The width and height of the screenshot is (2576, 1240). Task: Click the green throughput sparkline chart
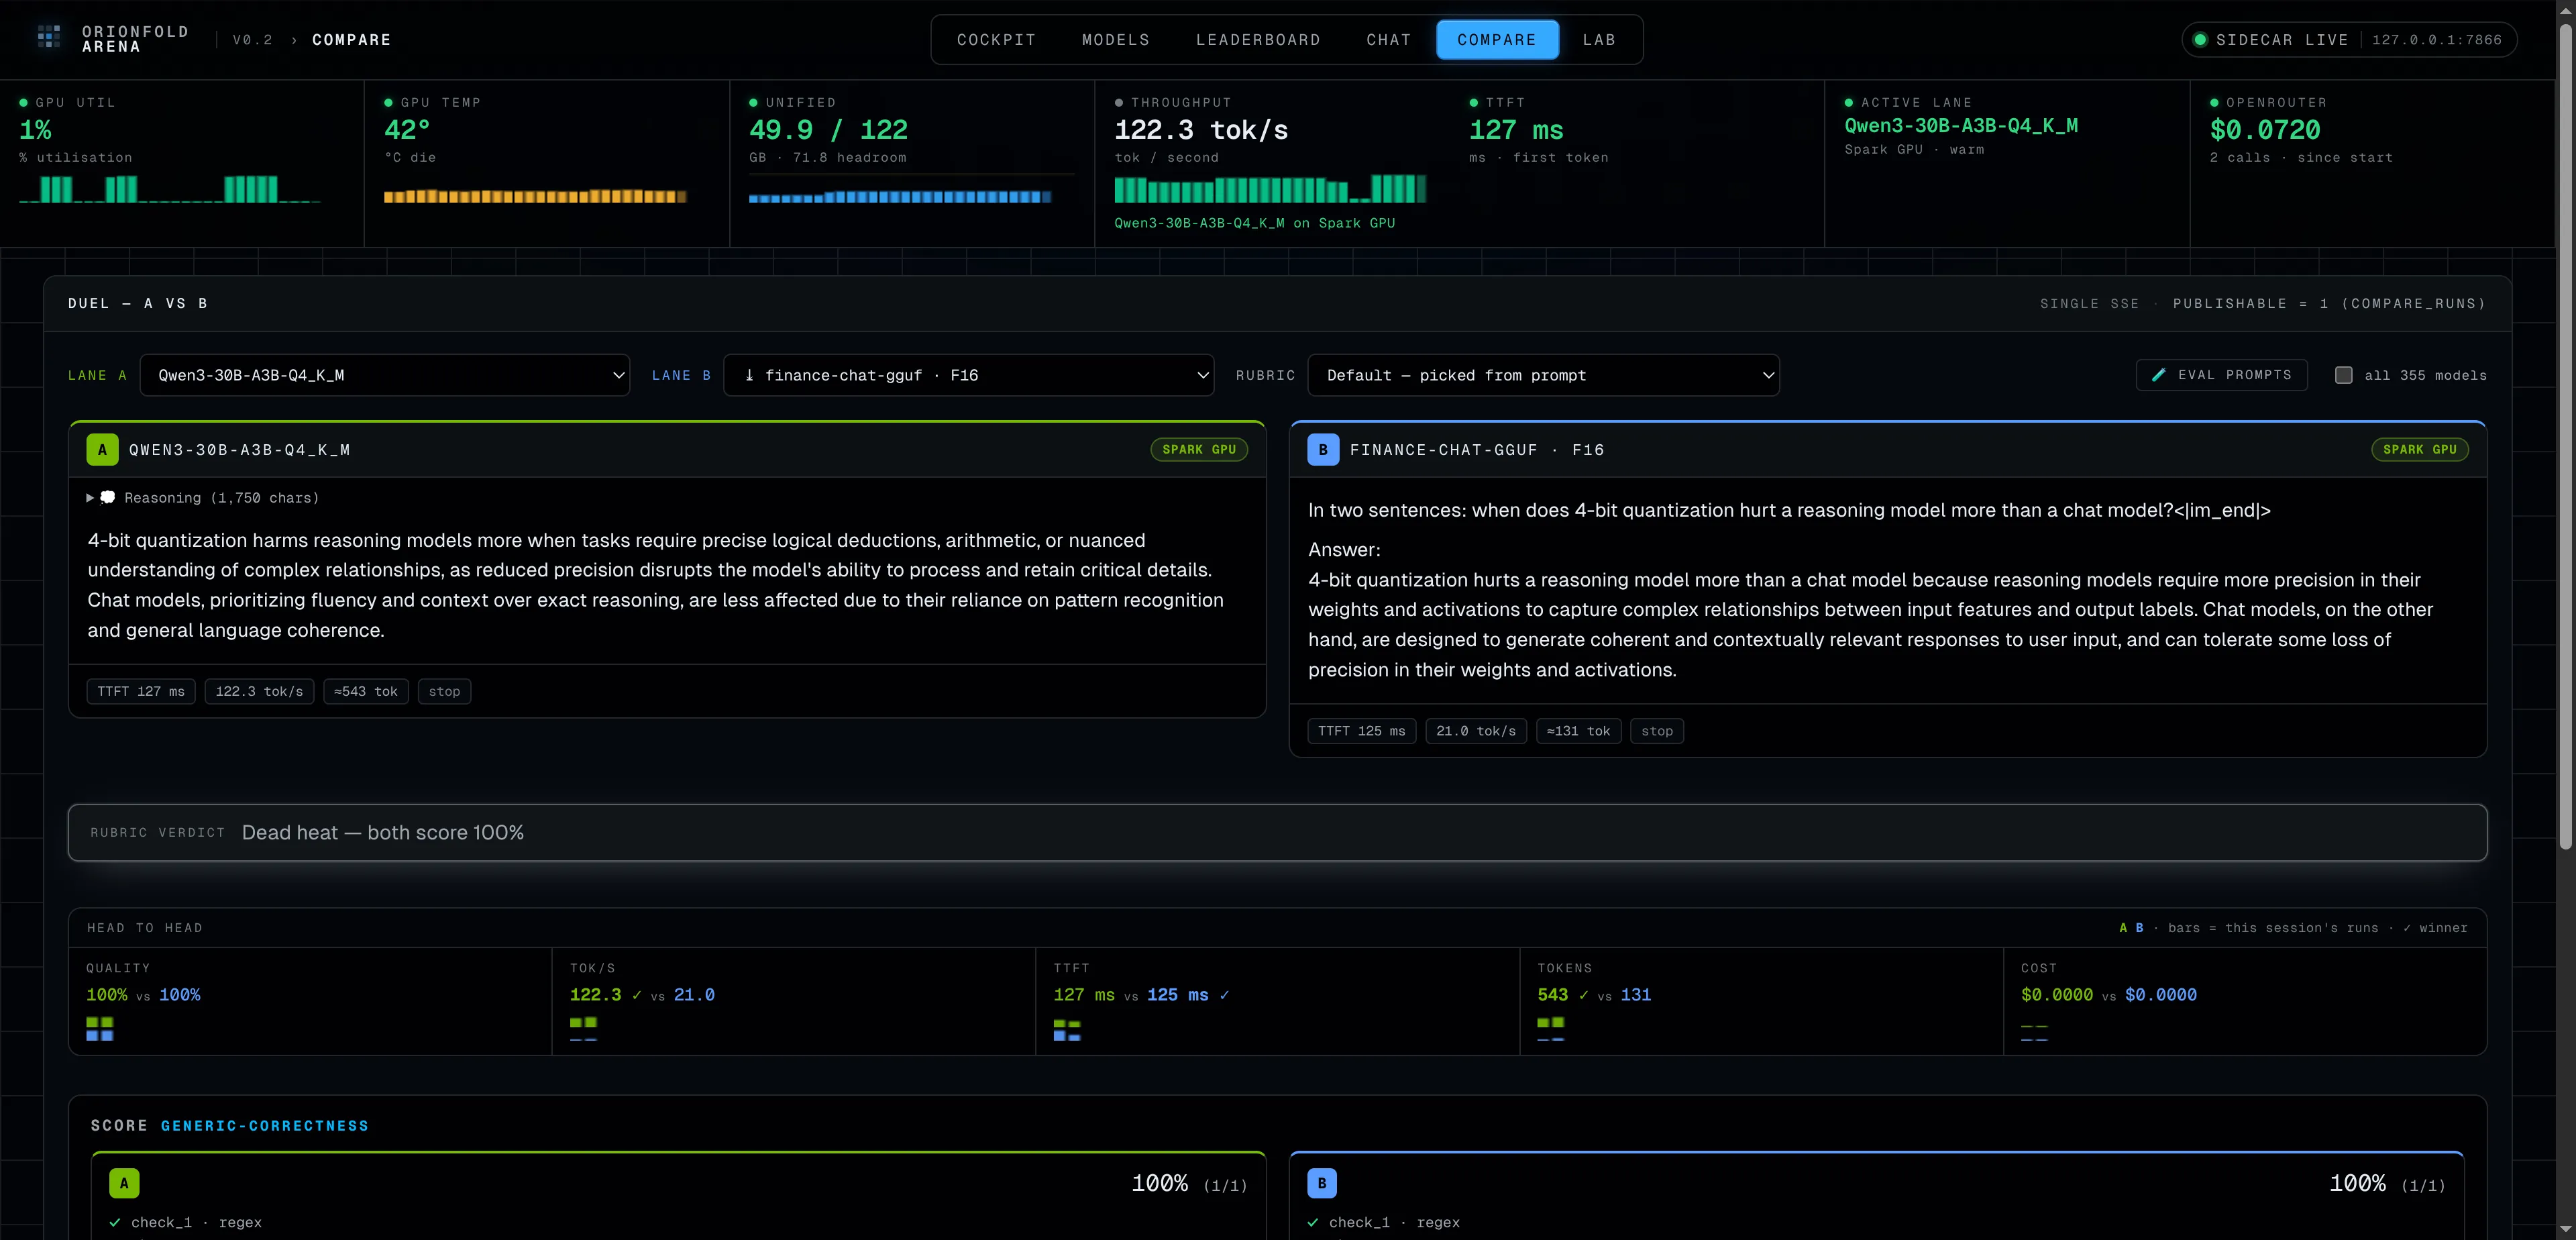[1270, 189]
